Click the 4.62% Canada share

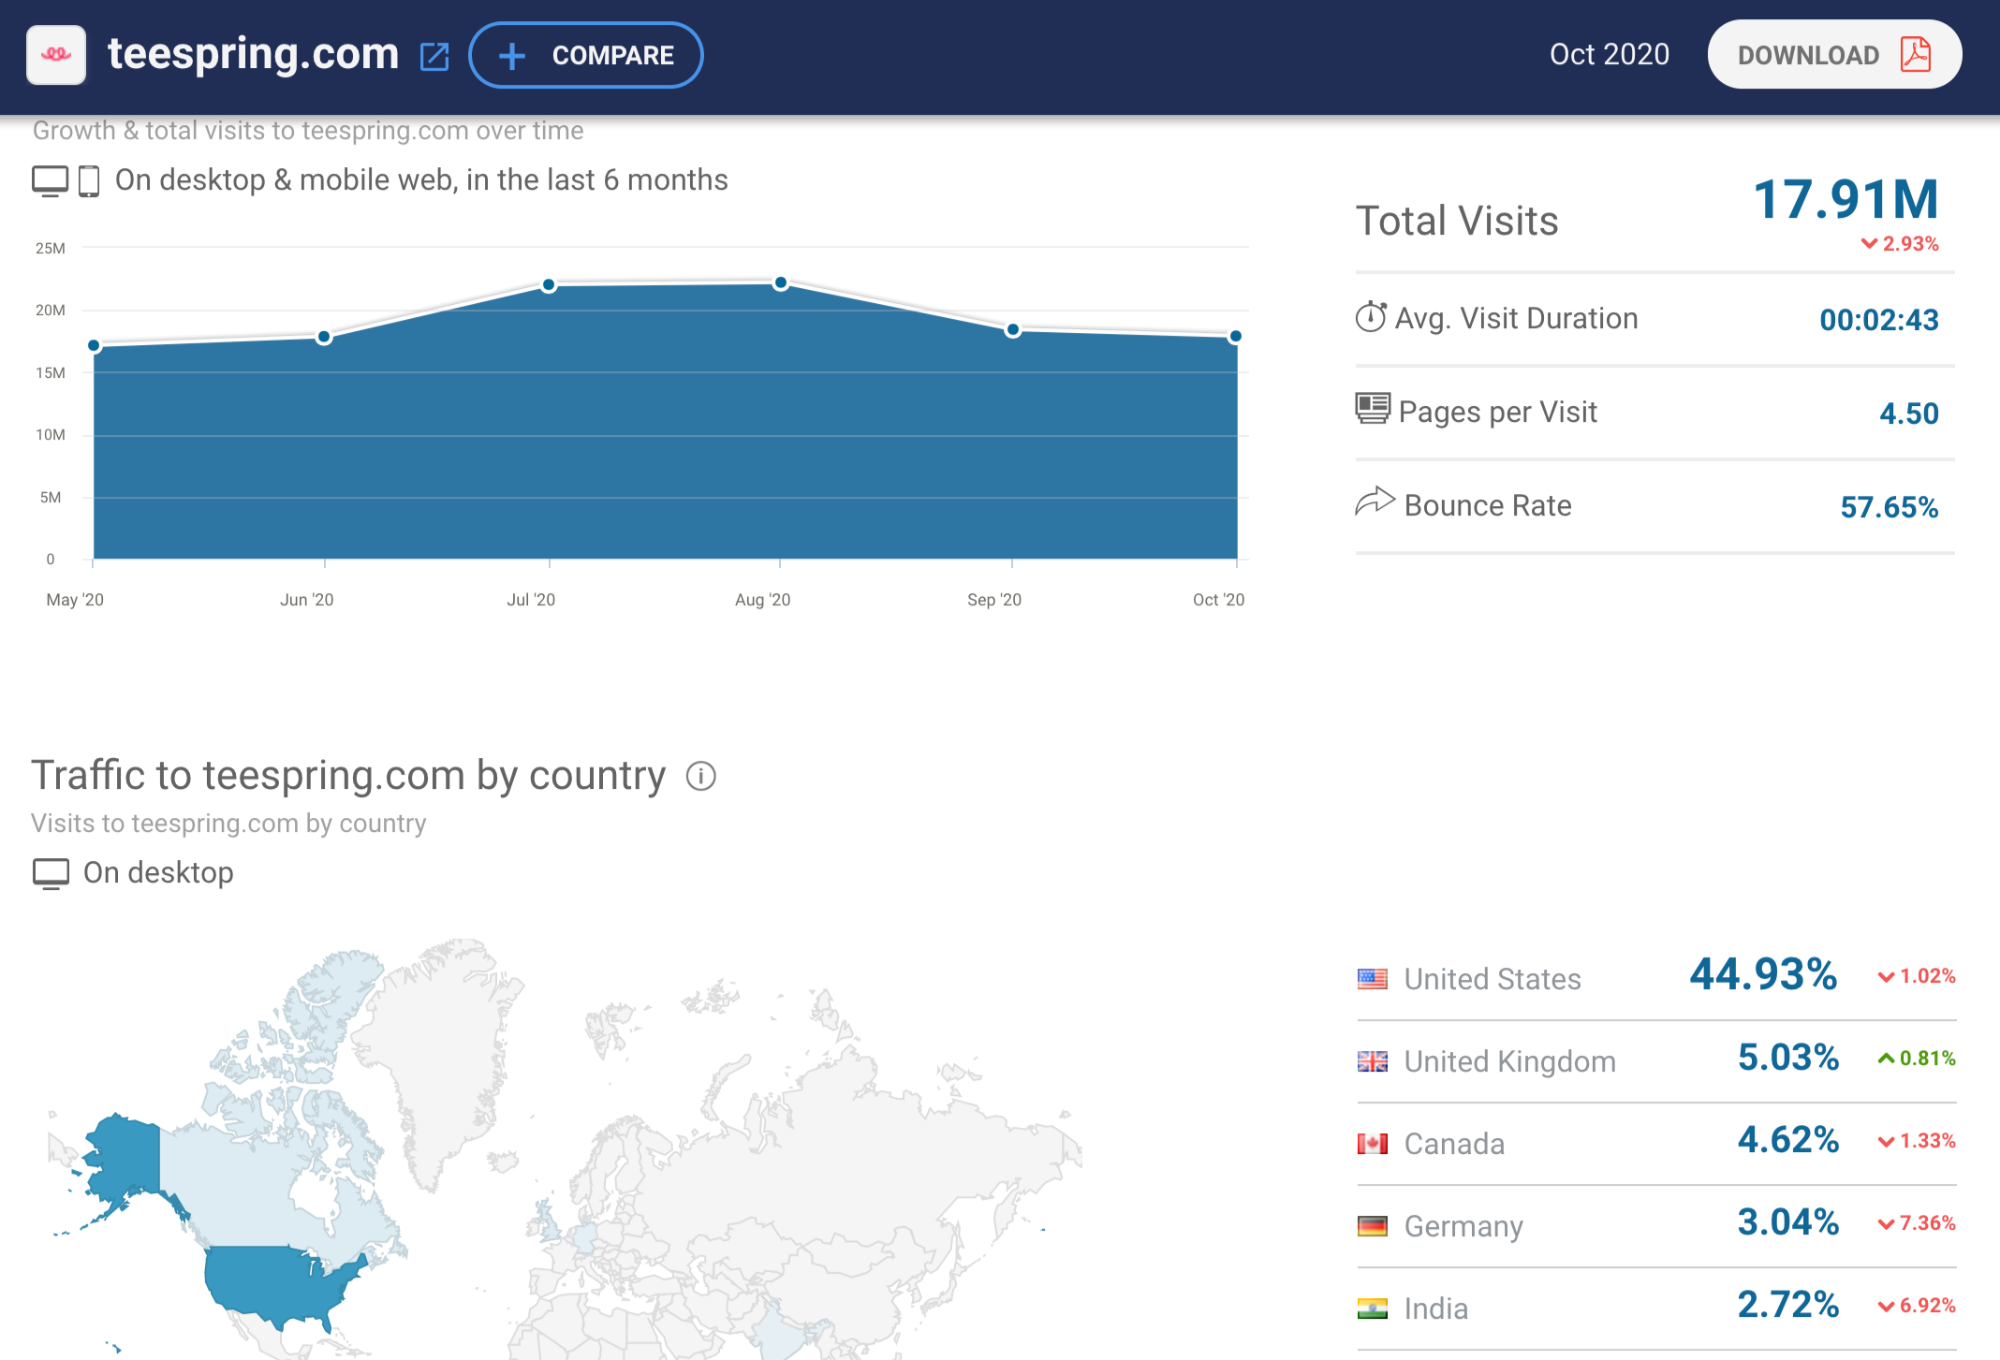click(x=1788, y=1139)
